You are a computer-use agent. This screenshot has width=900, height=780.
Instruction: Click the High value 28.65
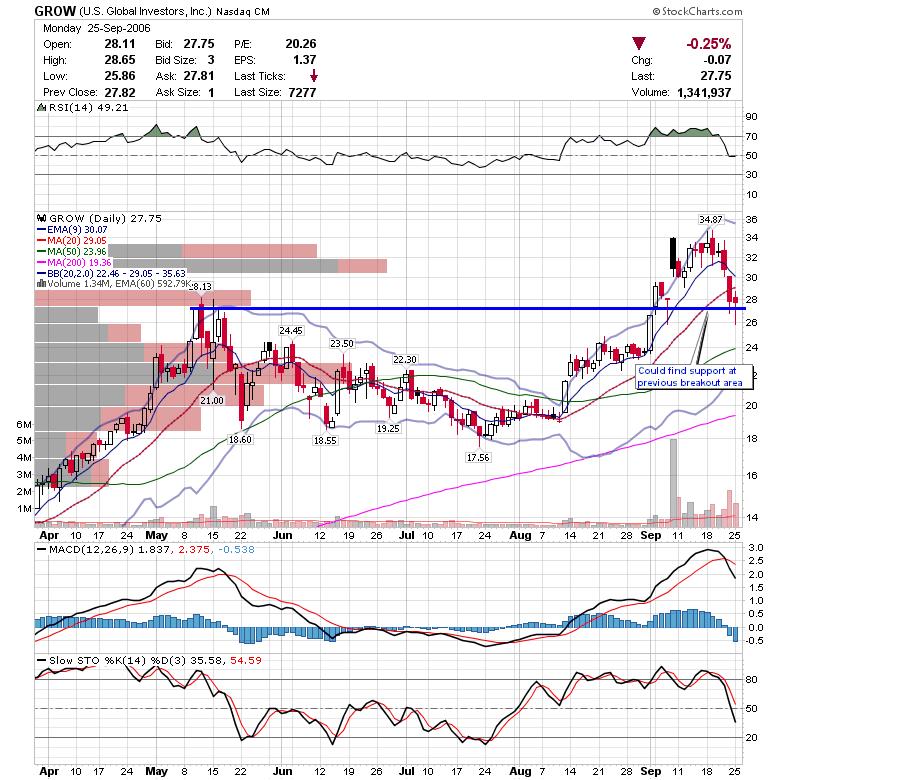point(120,60)
